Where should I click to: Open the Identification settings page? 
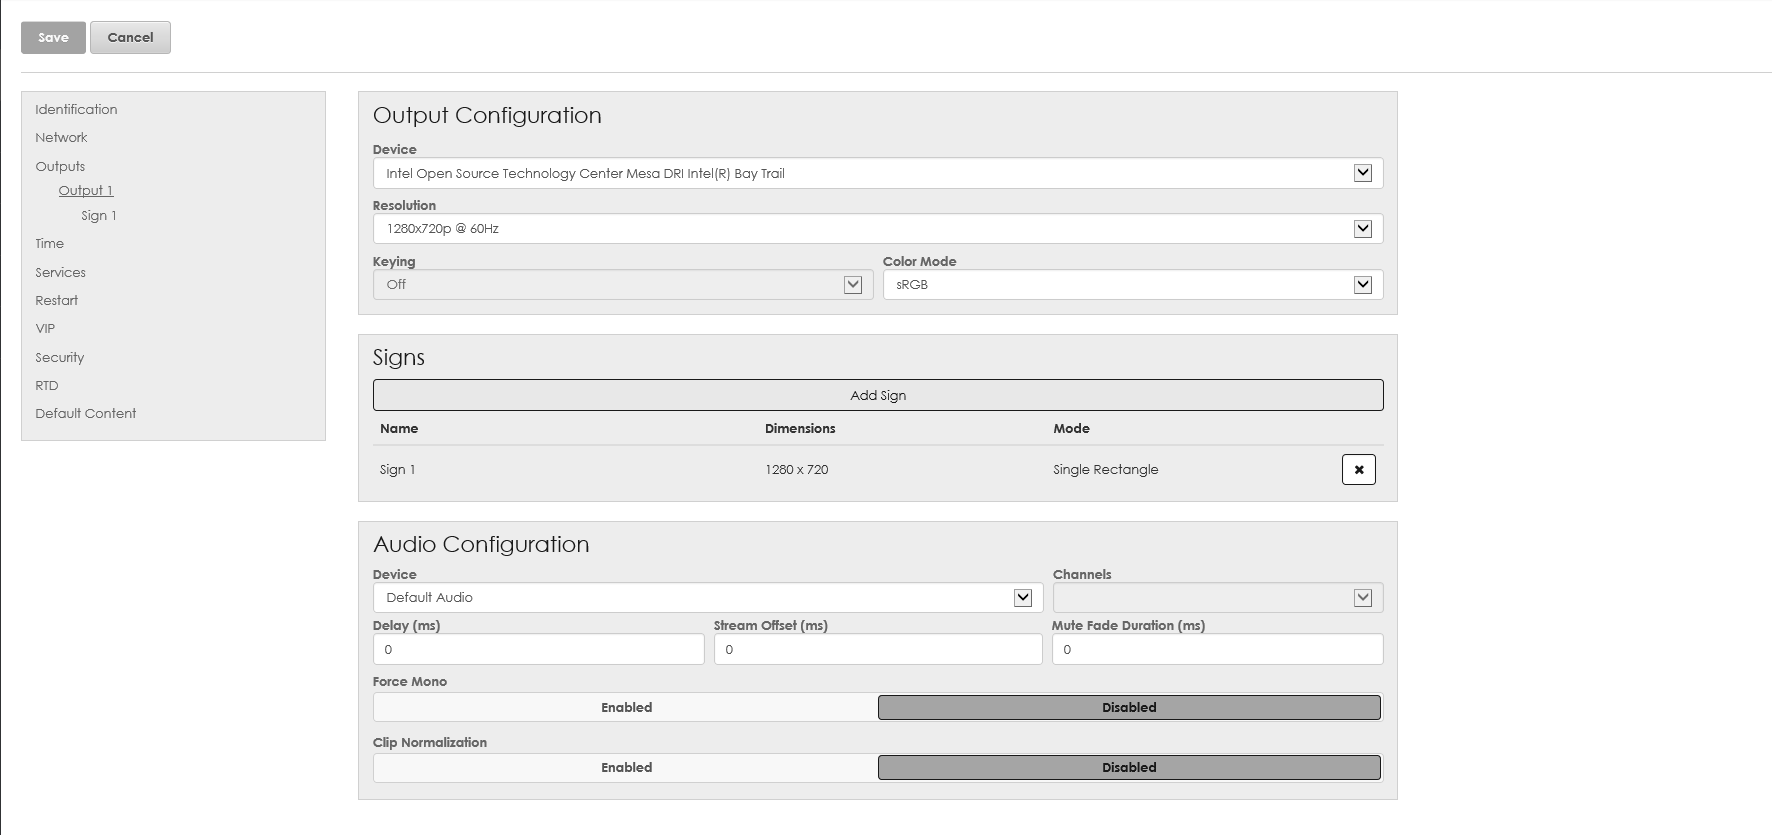pyautogui.click(x=76, y=109)
